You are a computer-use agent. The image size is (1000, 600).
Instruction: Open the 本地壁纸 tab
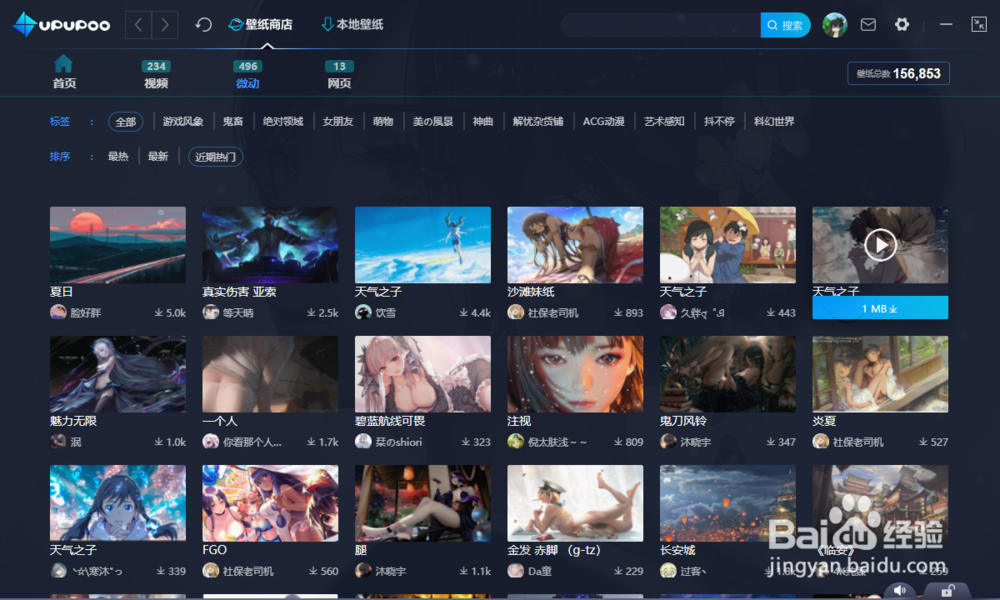[x=352, y=25]
